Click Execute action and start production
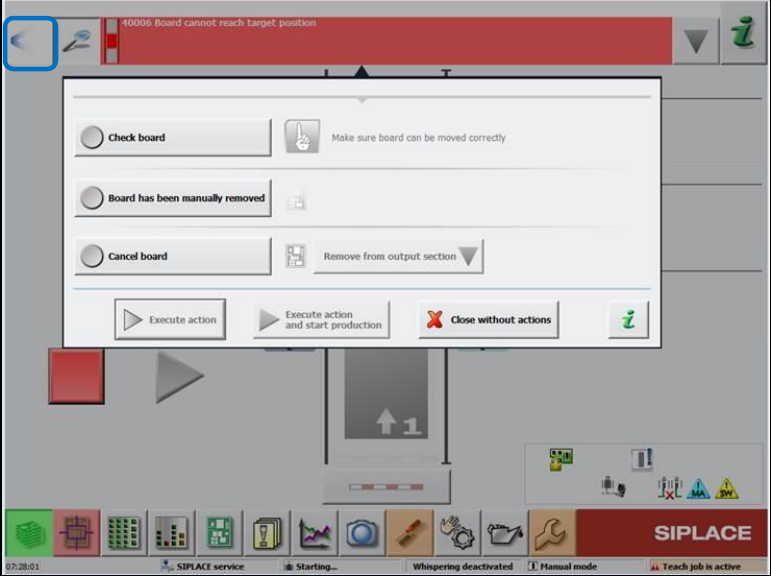 coord(322,320)
